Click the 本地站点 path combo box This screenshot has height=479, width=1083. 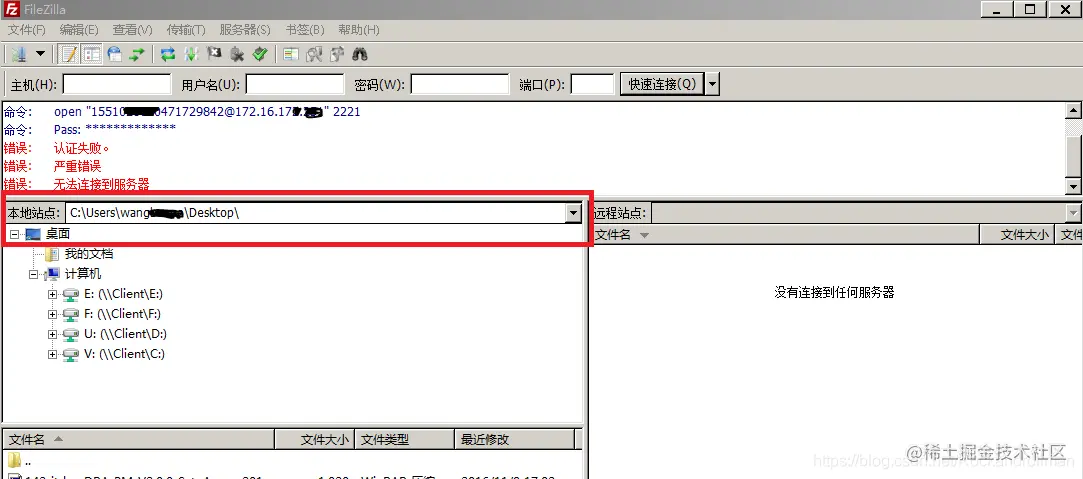pos(324,213)
